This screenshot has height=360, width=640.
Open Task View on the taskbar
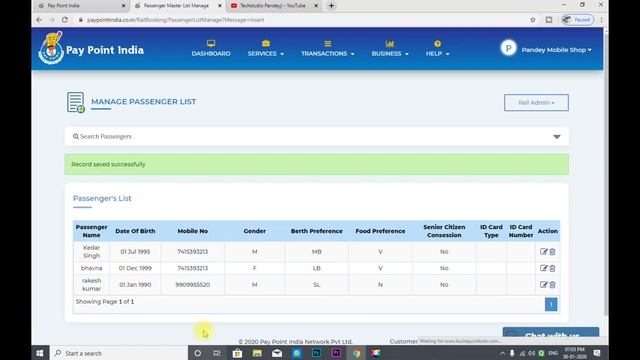tap(217, 353)
